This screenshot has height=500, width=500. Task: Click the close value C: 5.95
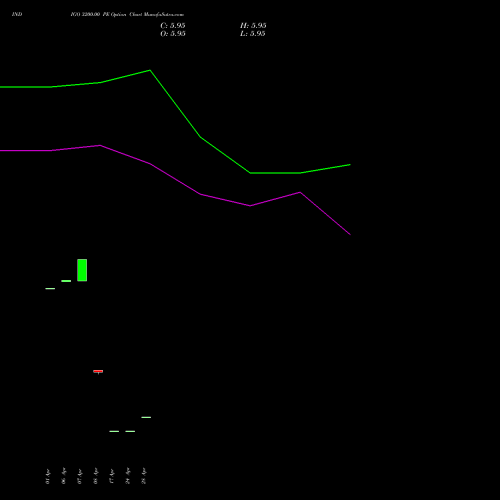[x=173, y=26]
